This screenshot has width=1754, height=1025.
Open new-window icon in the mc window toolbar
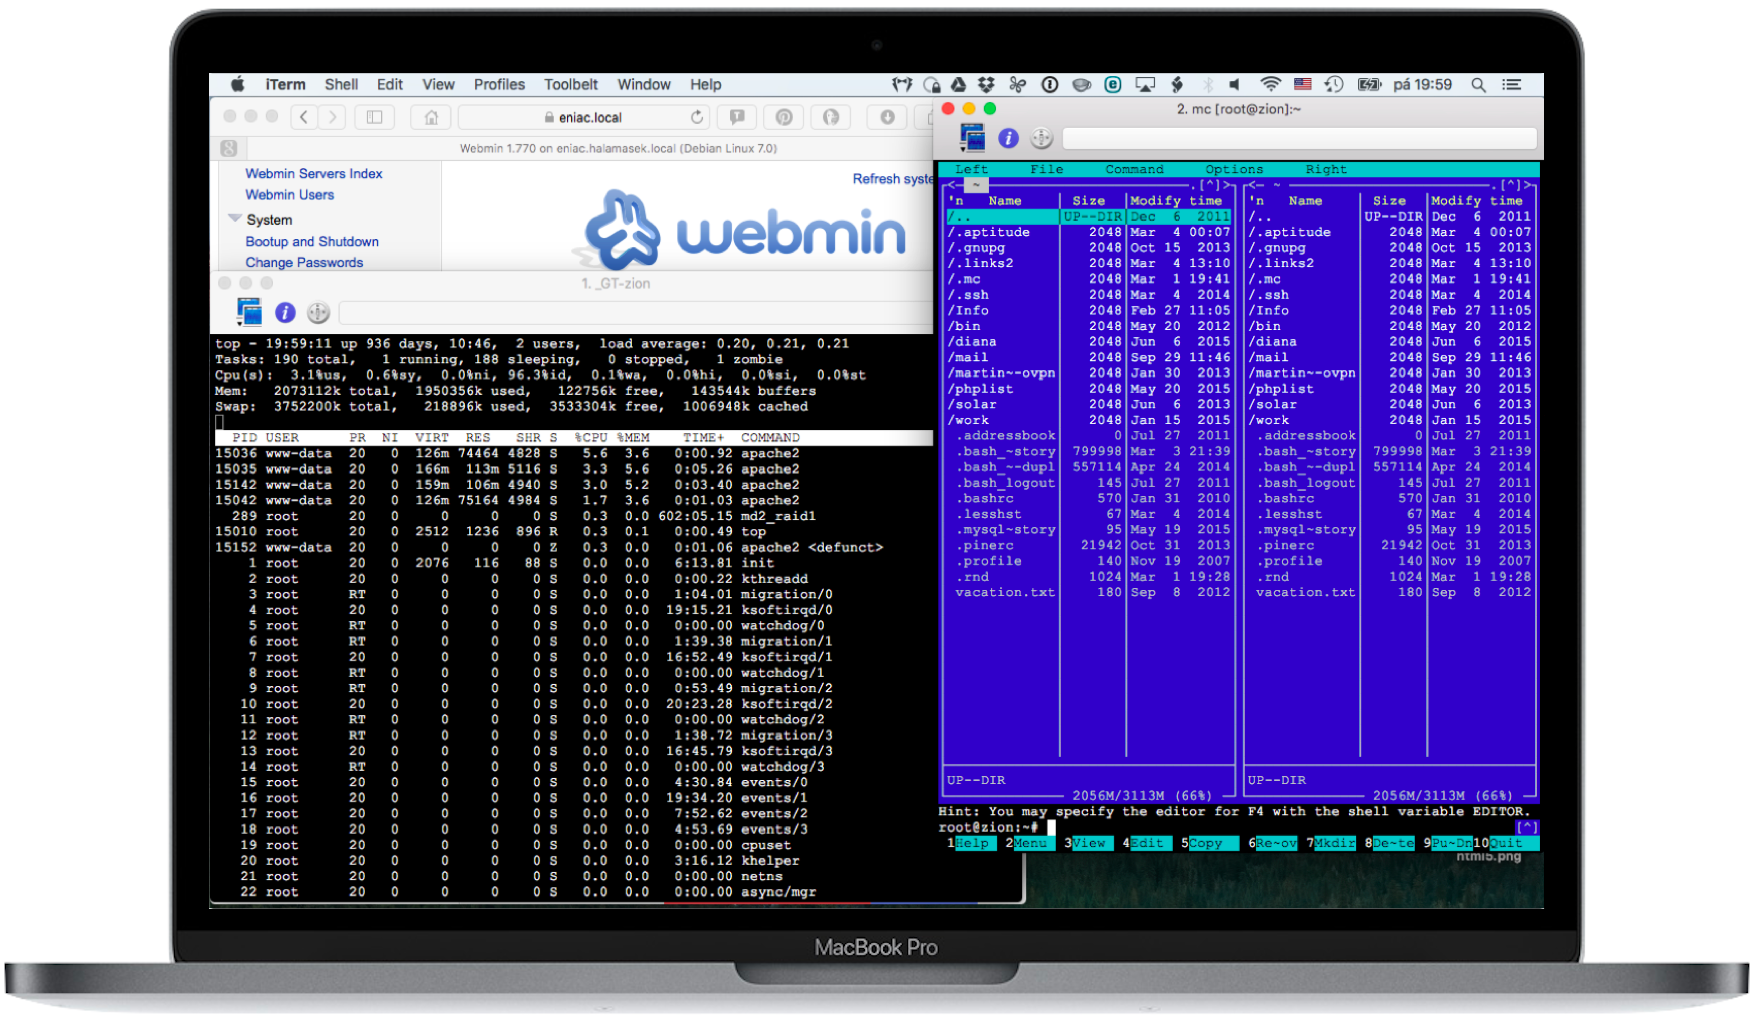click(x=972, y=138)
